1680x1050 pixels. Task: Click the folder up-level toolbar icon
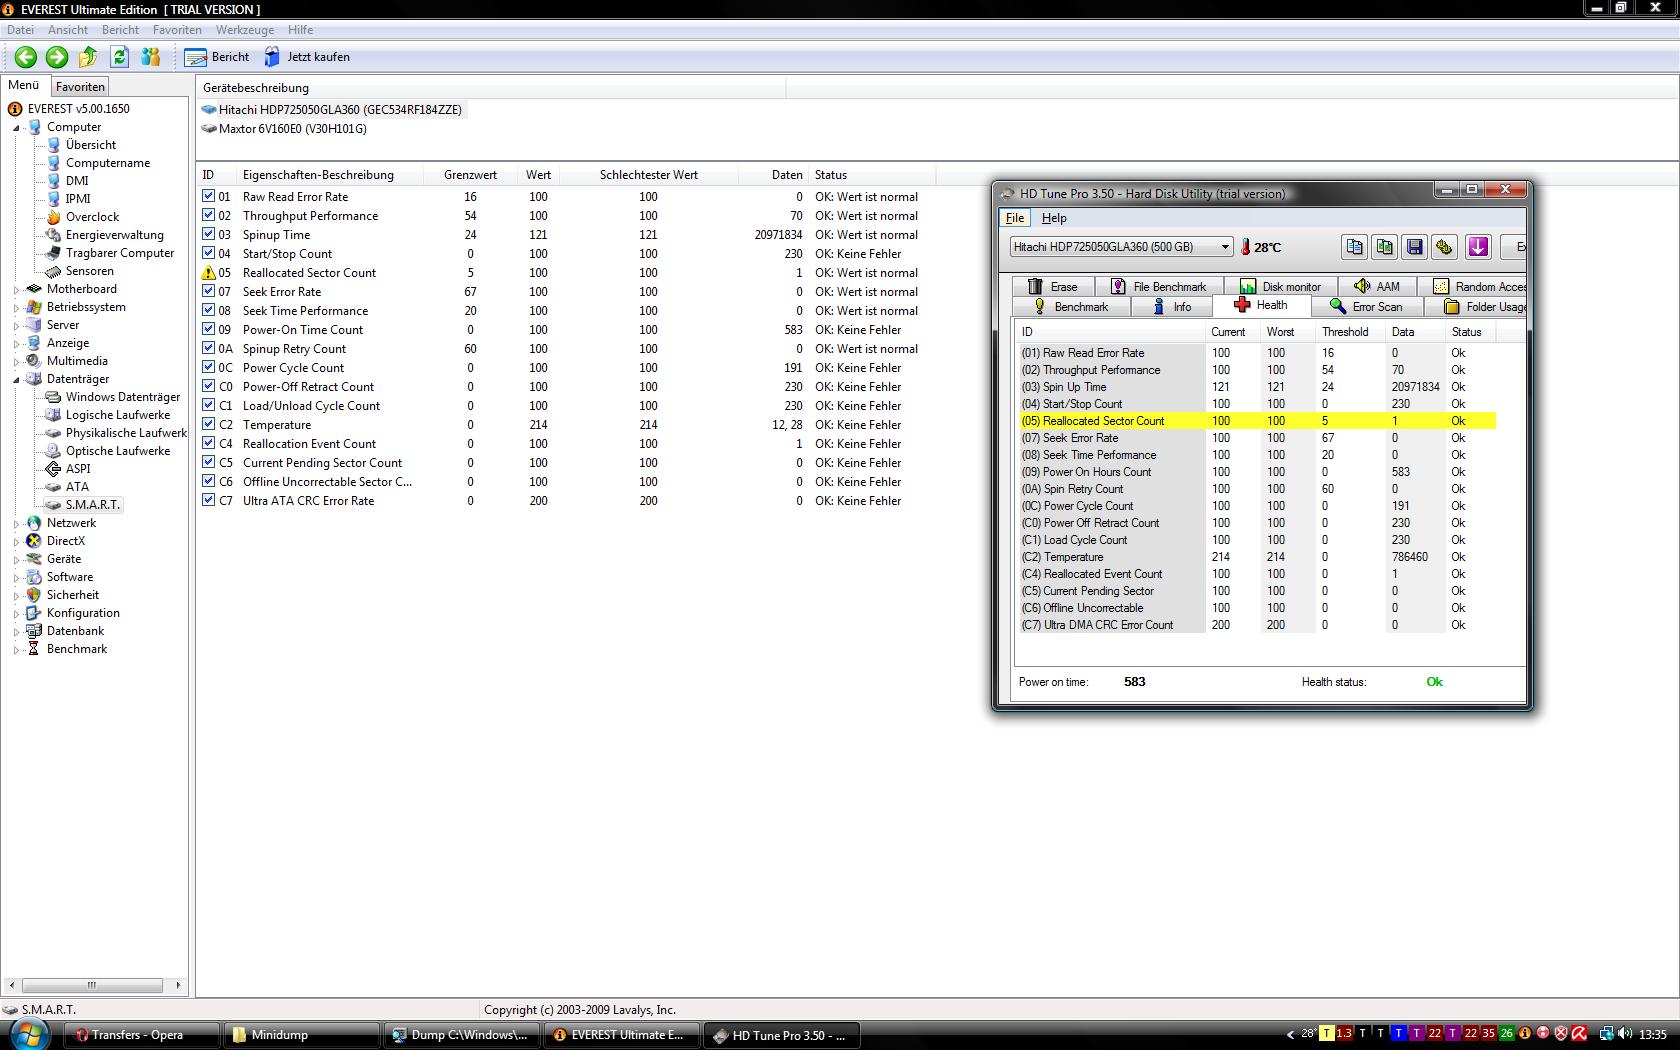point(88,57)
